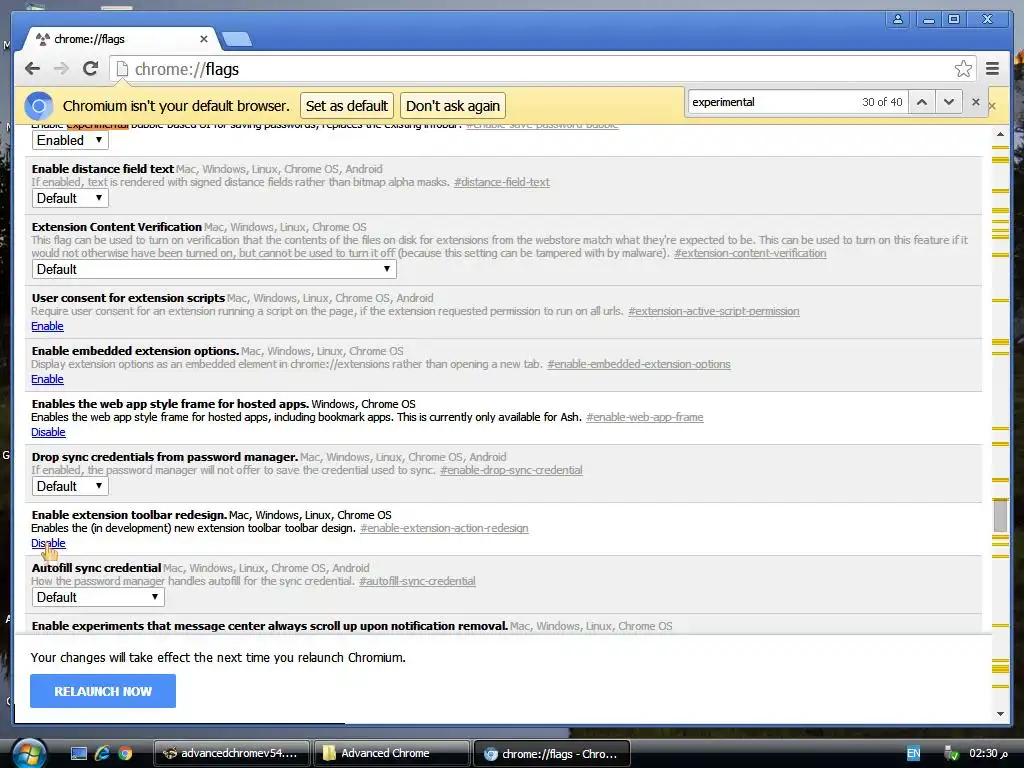
Task: Switch to advancedchromev54 taskbar item
Action: (x=232, y=754)
